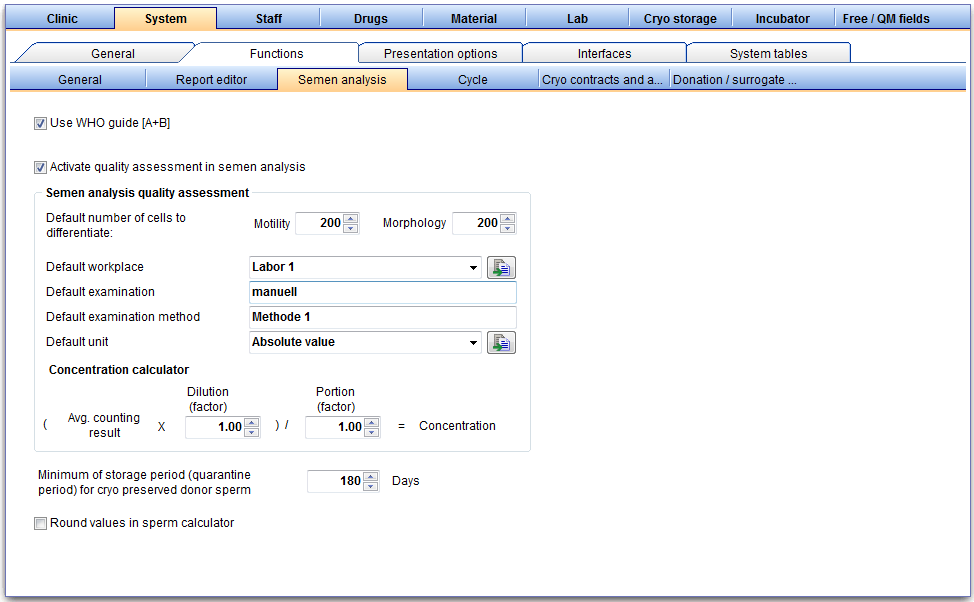Decrease Morphology cell count with down arrow
This screenshot has height=602, width=974.
point(507,228)
